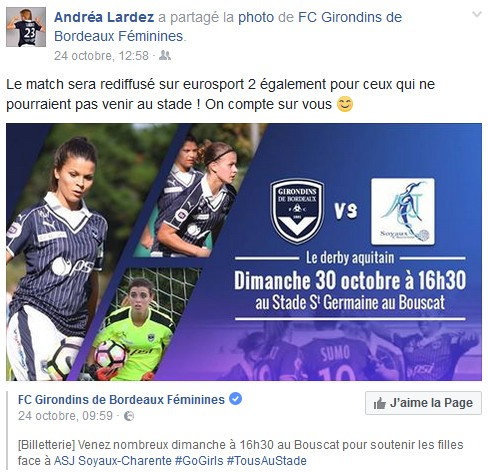Image resolution: width=488 pixels, height=472 pixels.
Task: Click the smiling emoji in post text
Action: click(x=345, y=104)
